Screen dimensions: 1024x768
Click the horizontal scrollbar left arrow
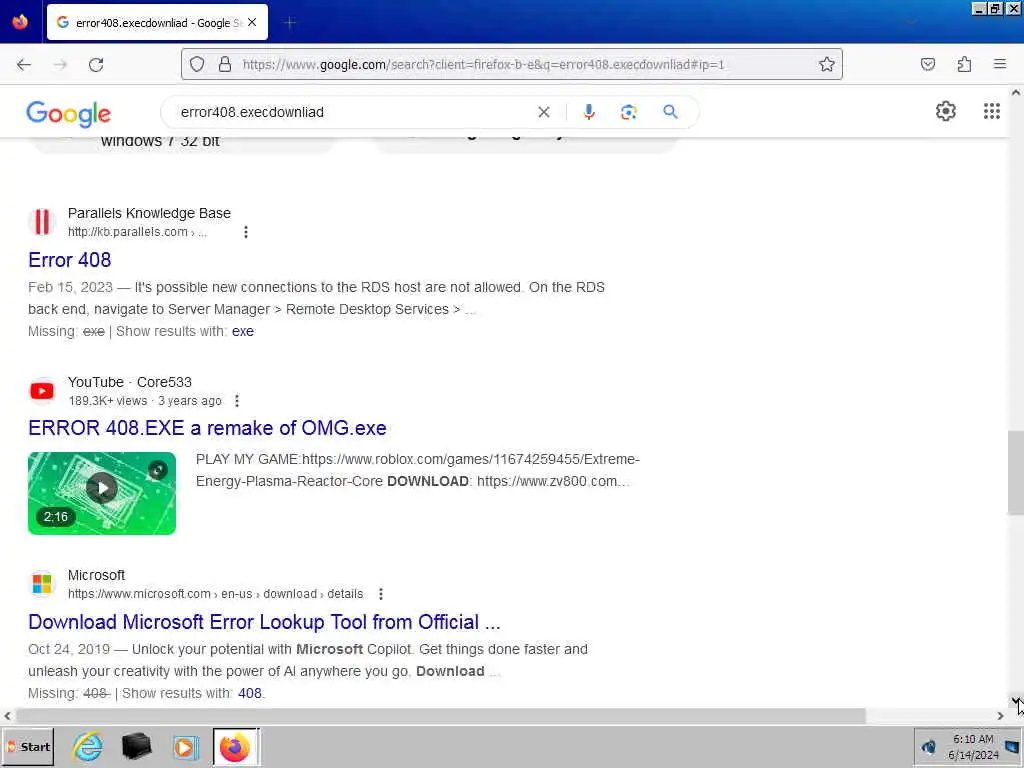click(x=7, y=716)
